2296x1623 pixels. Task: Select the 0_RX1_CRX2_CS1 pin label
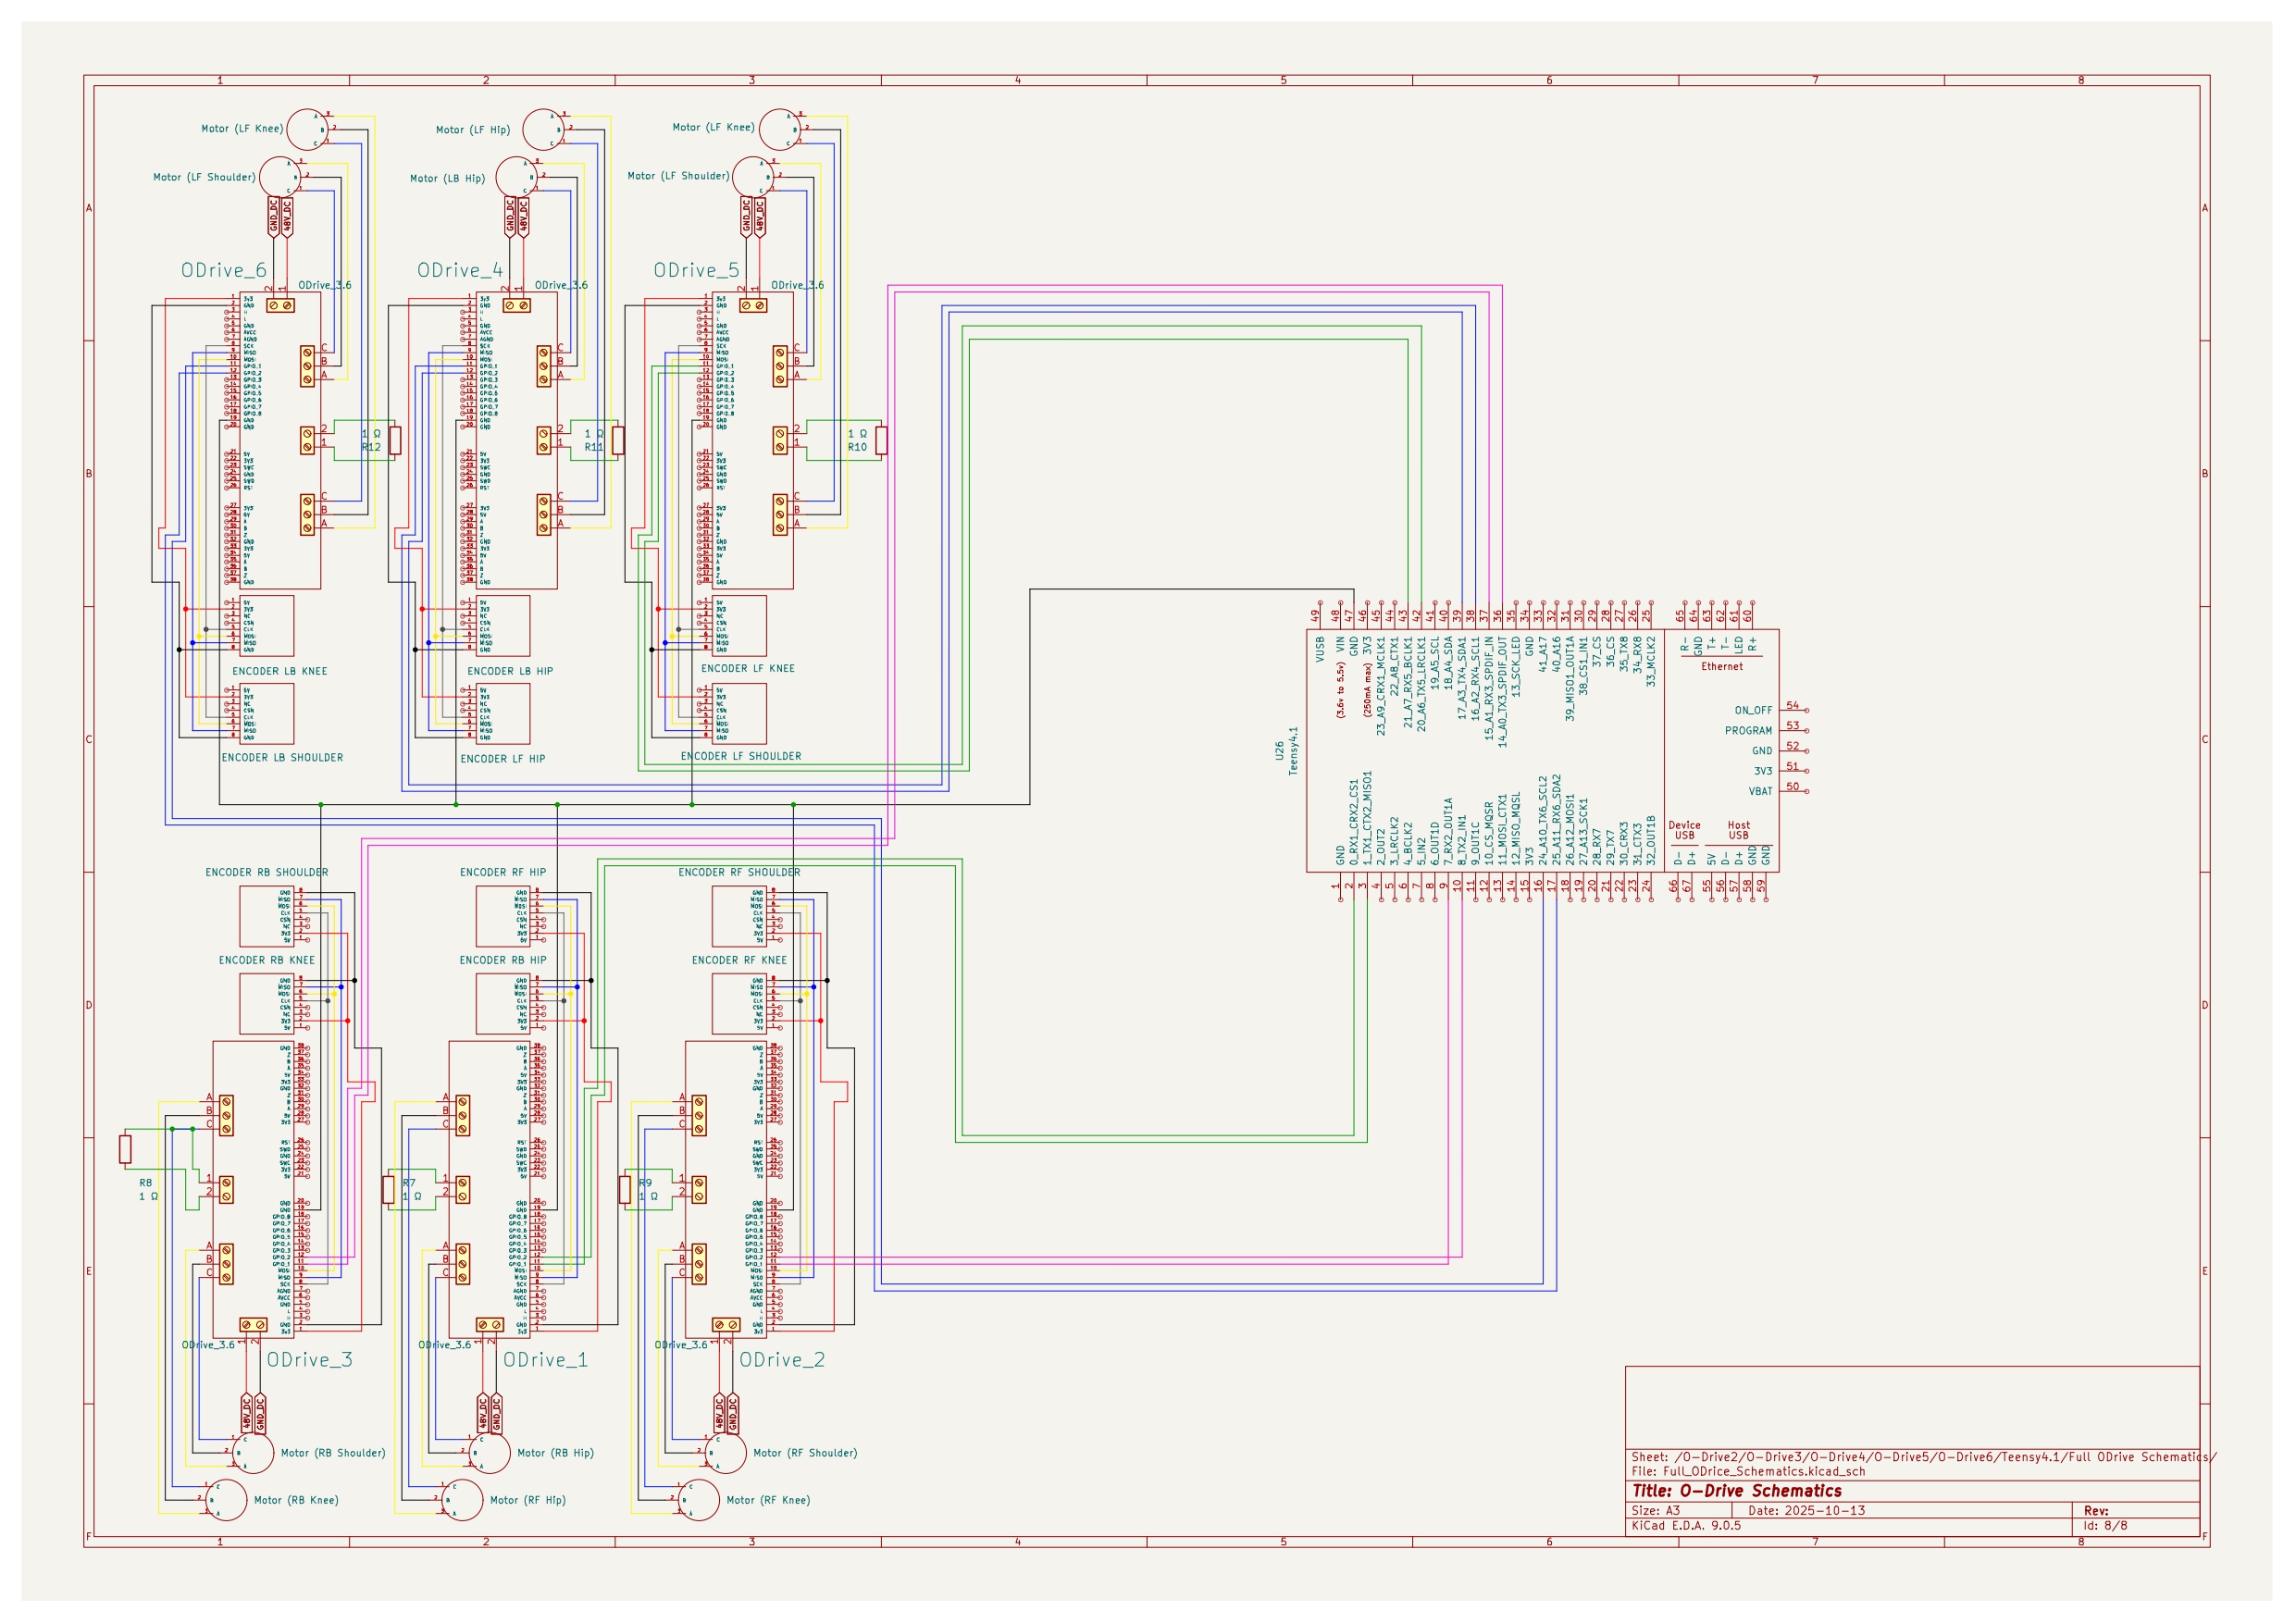click(x=1354, y=822)
